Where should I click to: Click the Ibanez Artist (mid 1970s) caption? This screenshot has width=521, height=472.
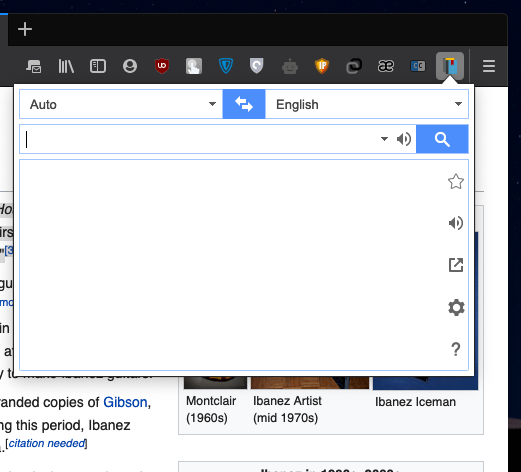[287, 409]
